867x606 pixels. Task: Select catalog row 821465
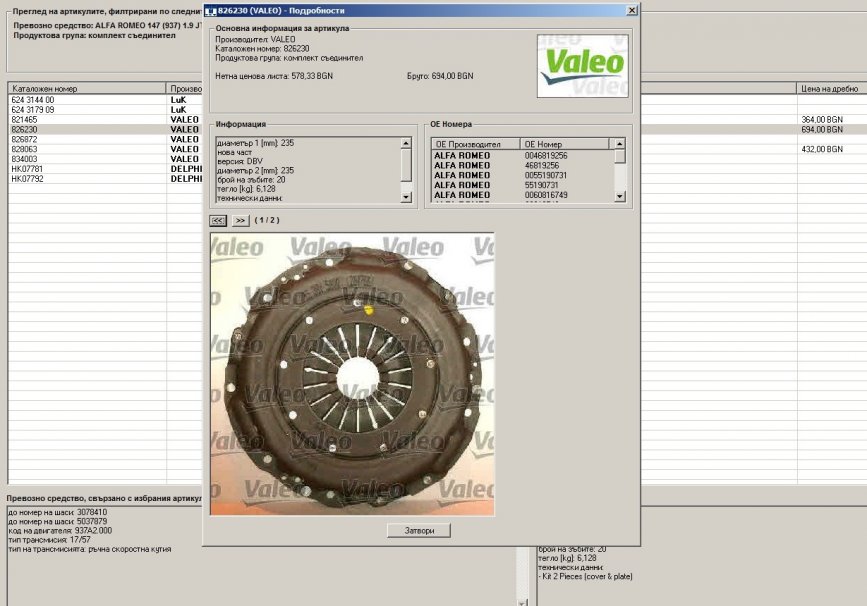87,119
